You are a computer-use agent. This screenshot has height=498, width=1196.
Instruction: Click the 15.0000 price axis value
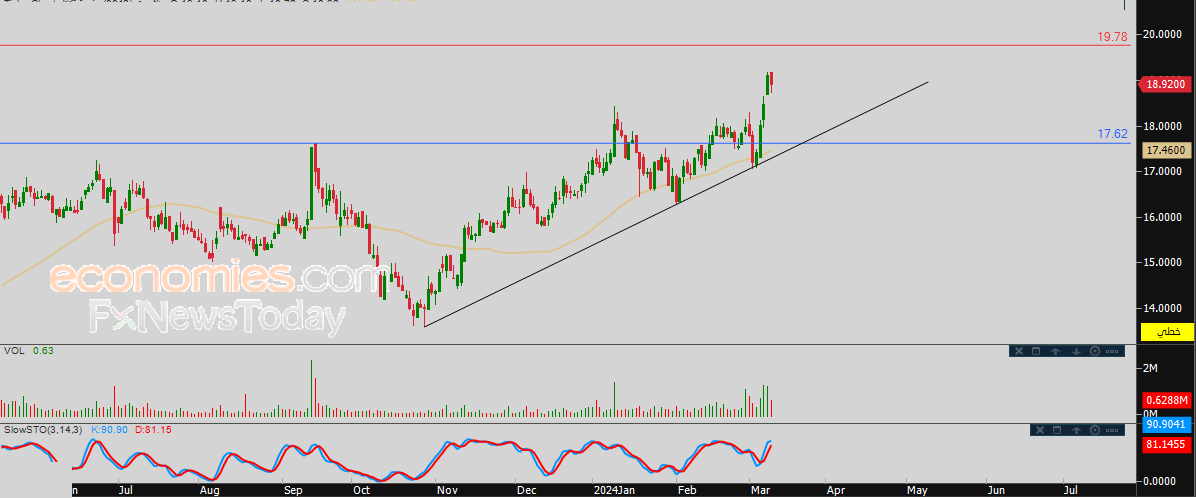click(1164, 262)
